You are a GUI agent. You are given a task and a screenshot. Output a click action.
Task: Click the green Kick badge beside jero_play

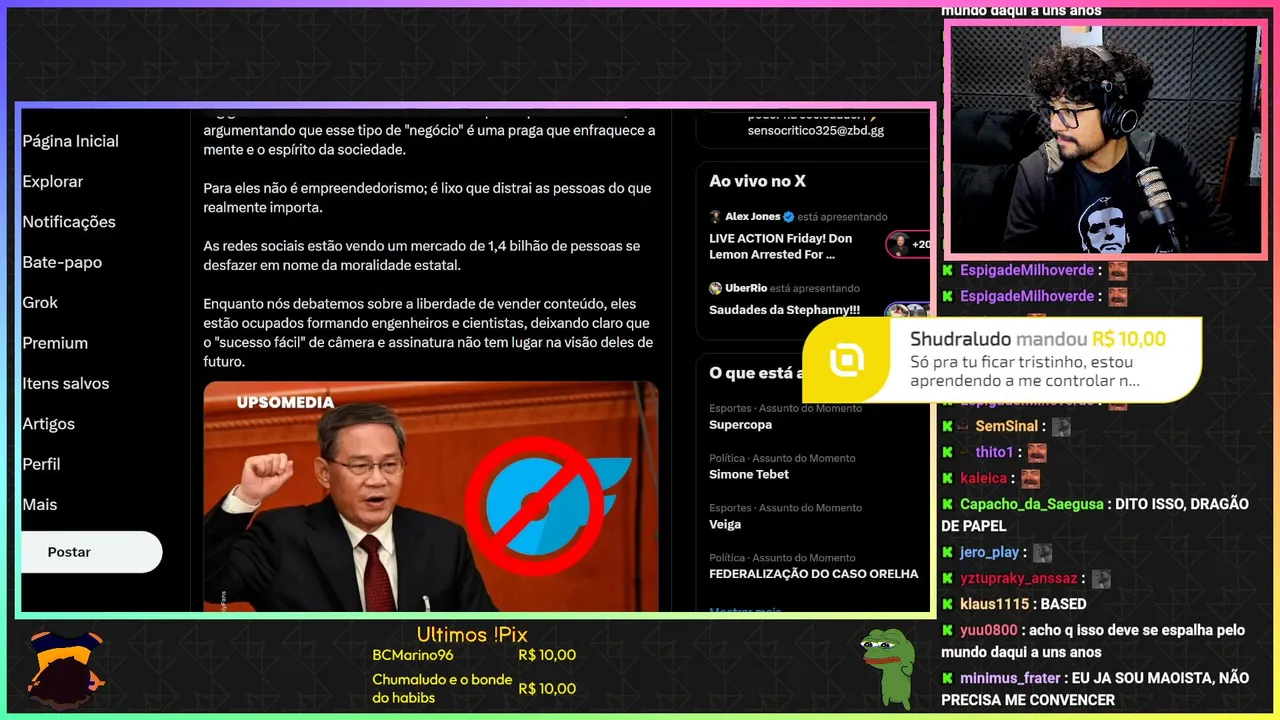(x=948, y=552)
